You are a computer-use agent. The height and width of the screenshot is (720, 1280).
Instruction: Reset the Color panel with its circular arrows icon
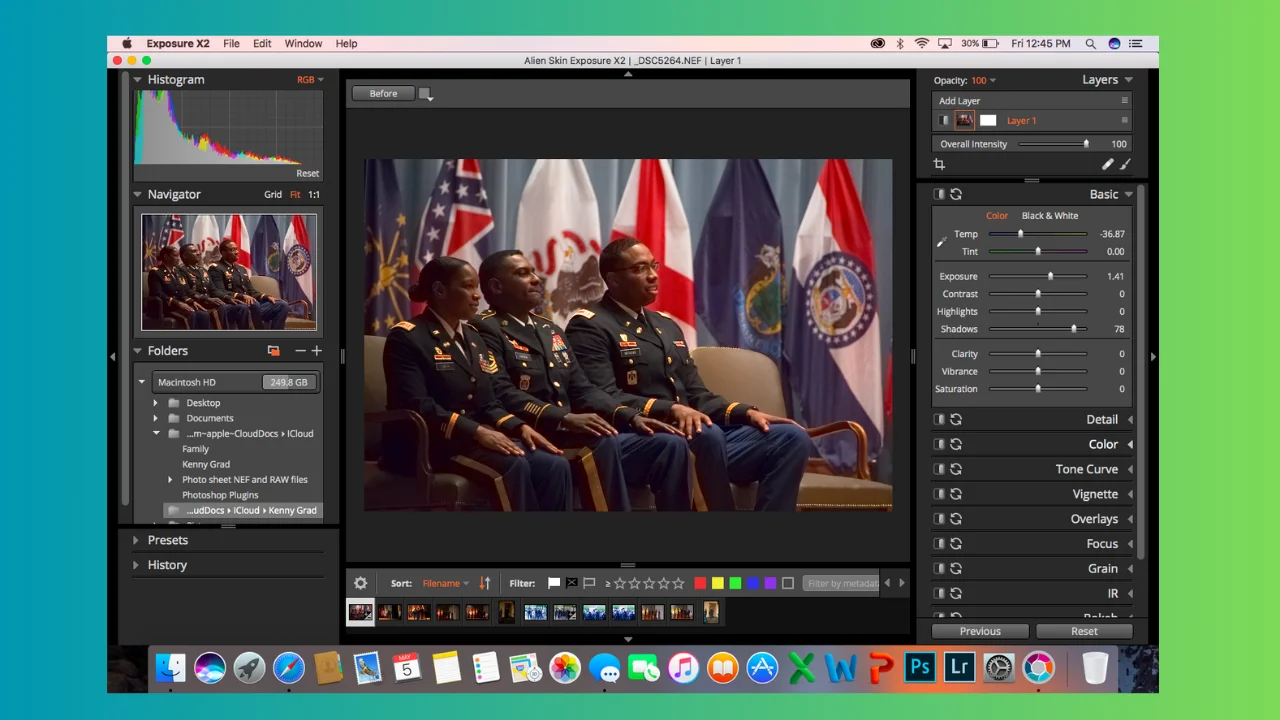pyautogui.click(x=956, y=444)
